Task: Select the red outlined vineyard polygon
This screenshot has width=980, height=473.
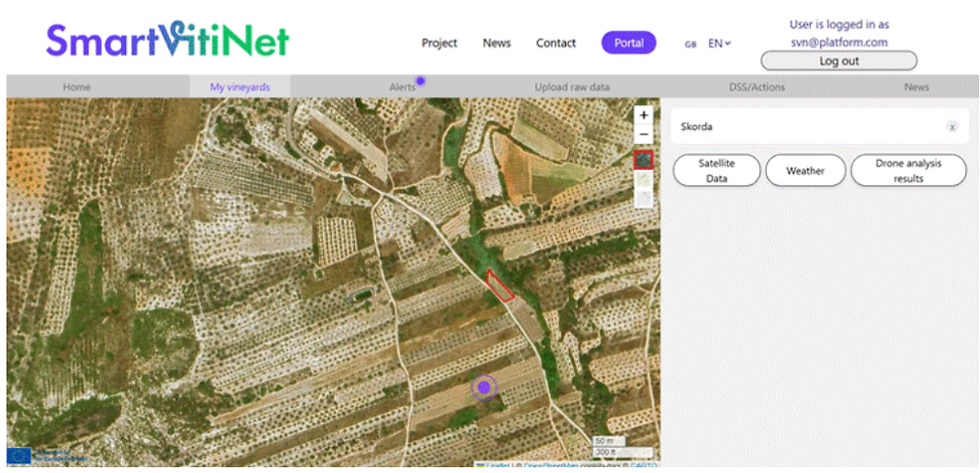Action: click(500, 286)
